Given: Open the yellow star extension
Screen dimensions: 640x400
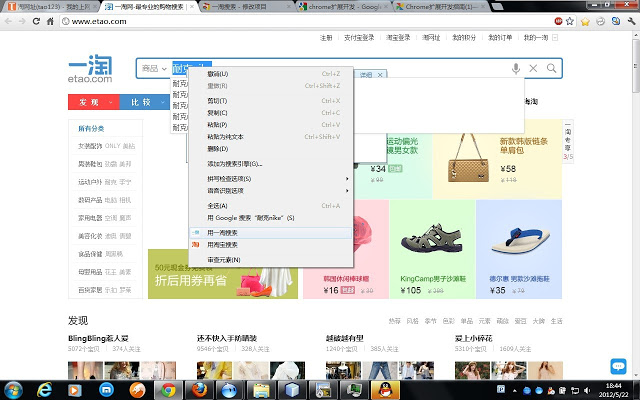Looking at the screenshot, I should 585,22.
